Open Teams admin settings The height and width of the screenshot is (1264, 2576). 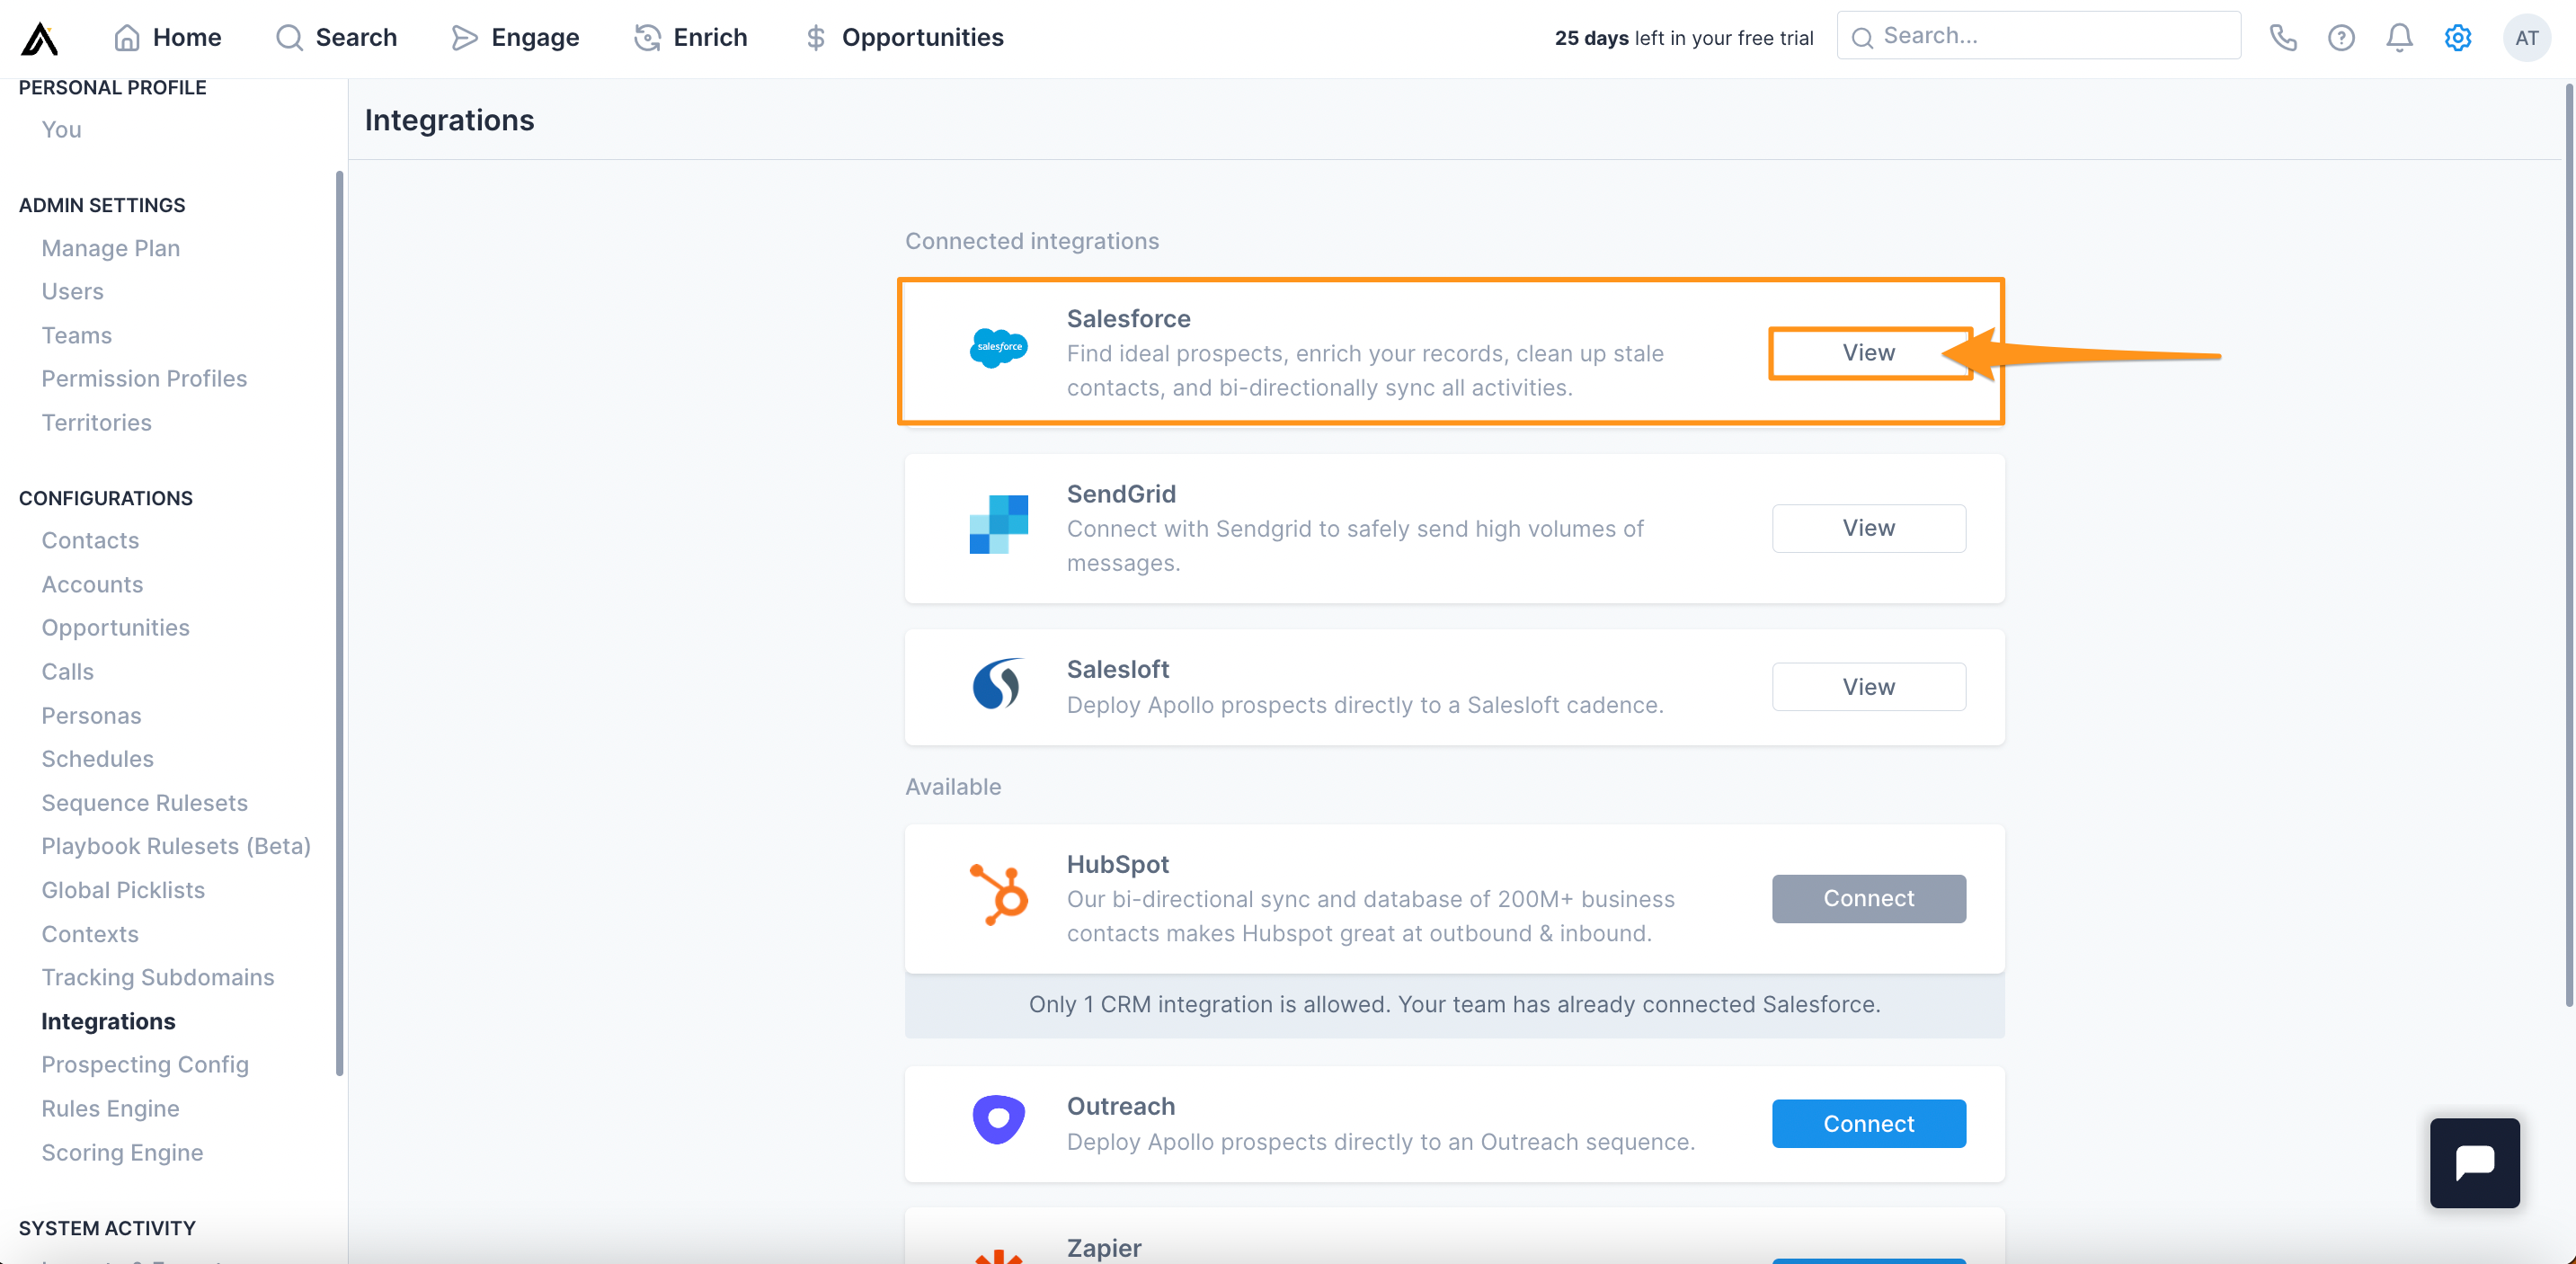76,336
